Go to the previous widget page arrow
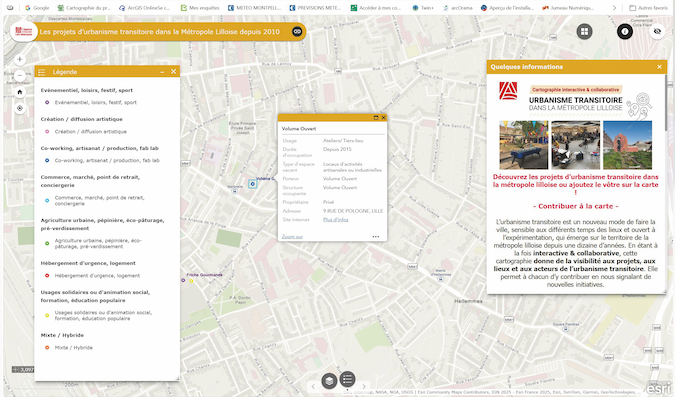Image resolution: width=675 pixels, height=397 pixels. pos(313,386)
